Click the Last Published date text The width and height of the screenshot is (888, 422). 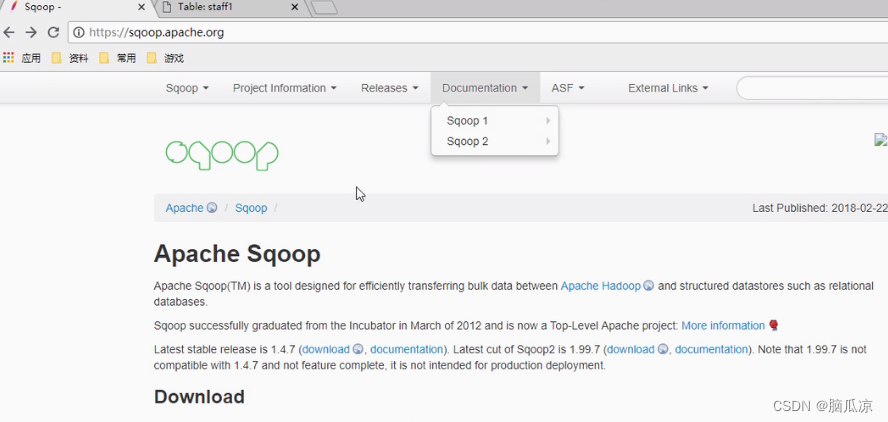pyautogui.click(x=820, y=208)
